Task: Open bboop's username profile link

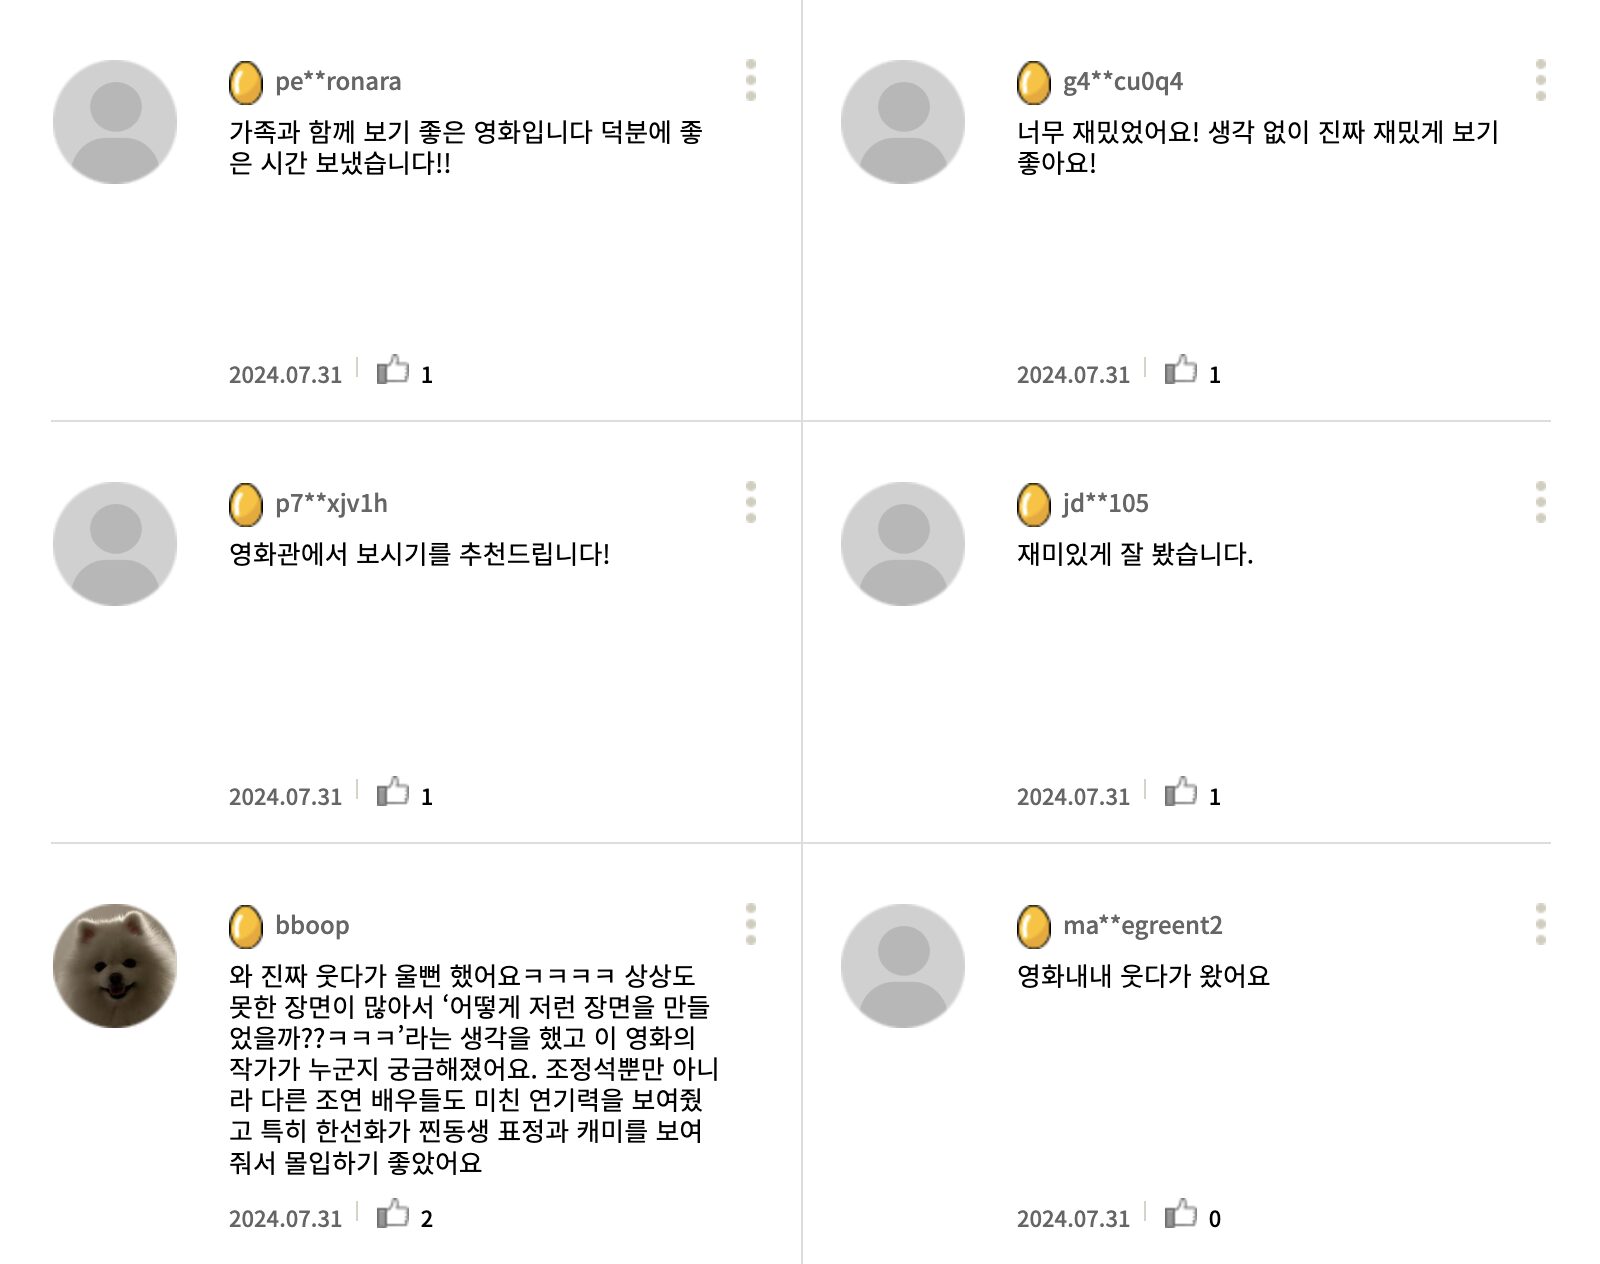Action: (312, 925)
